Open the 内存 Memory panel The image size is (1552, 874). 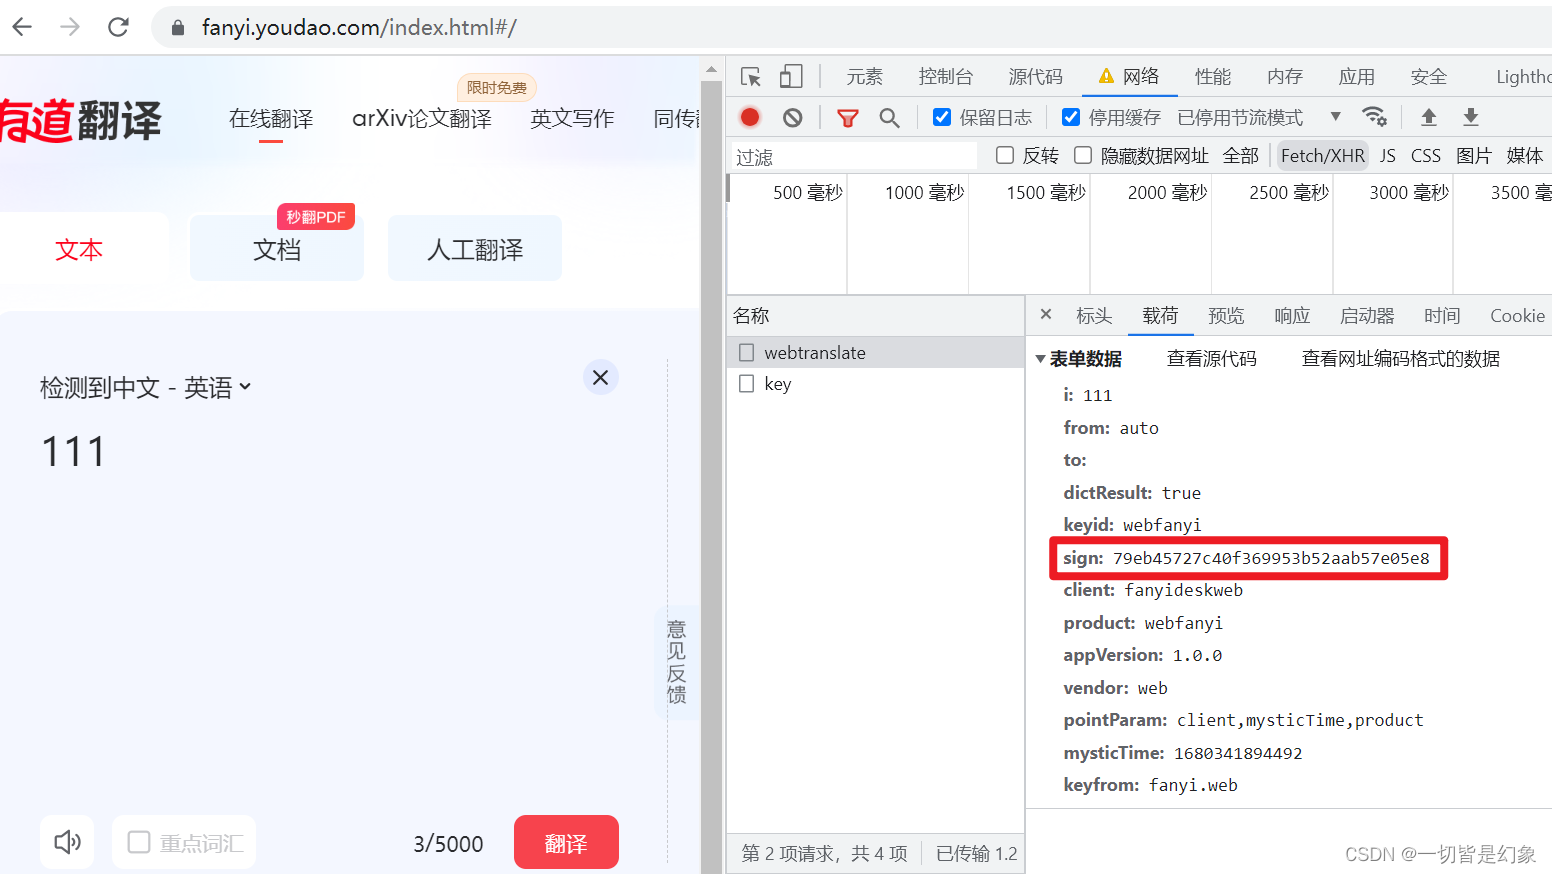[1284, 77]
